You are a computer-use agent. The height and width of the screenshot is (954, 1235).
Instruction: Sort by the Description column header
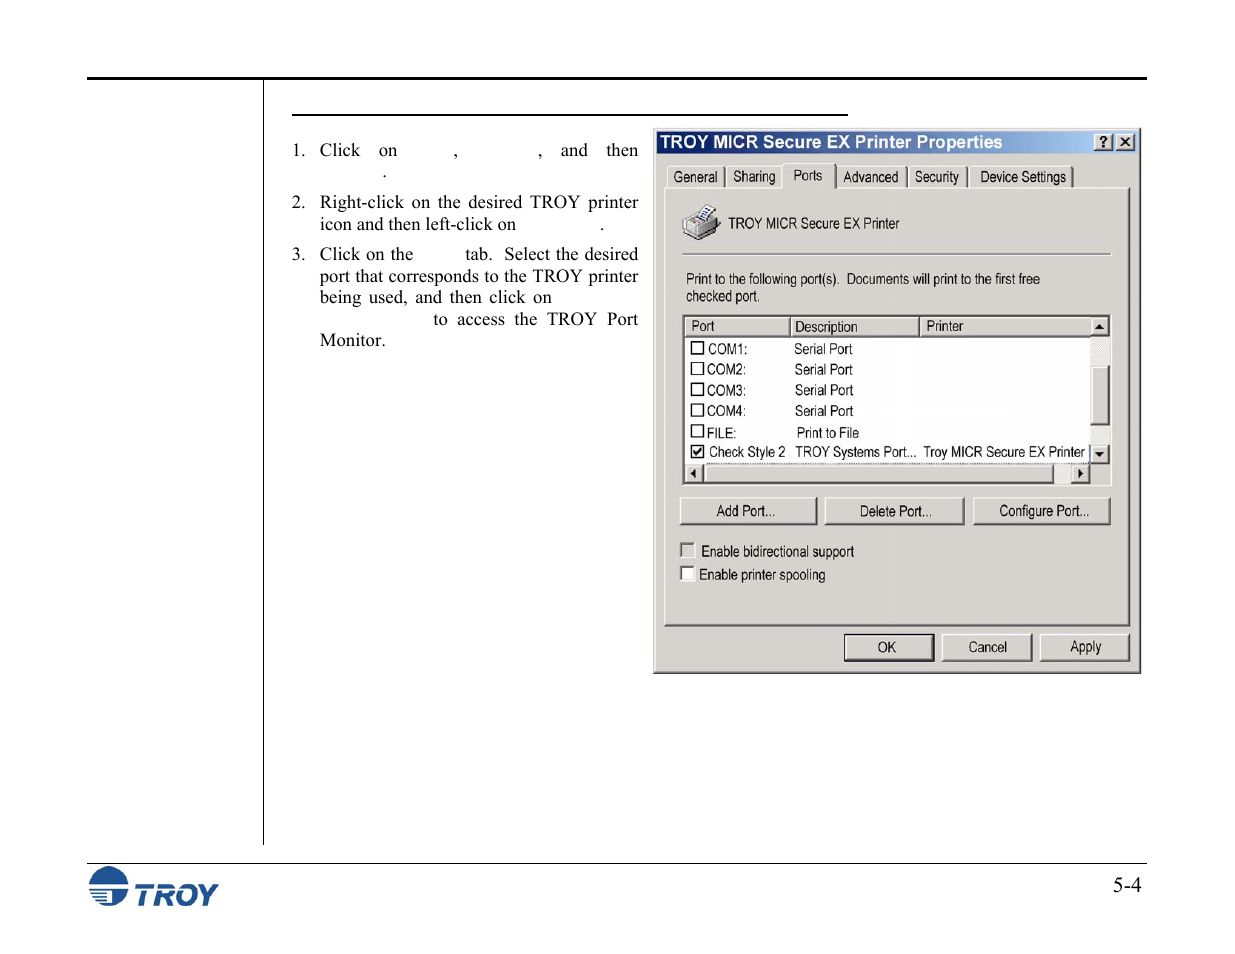pos(855,326)
